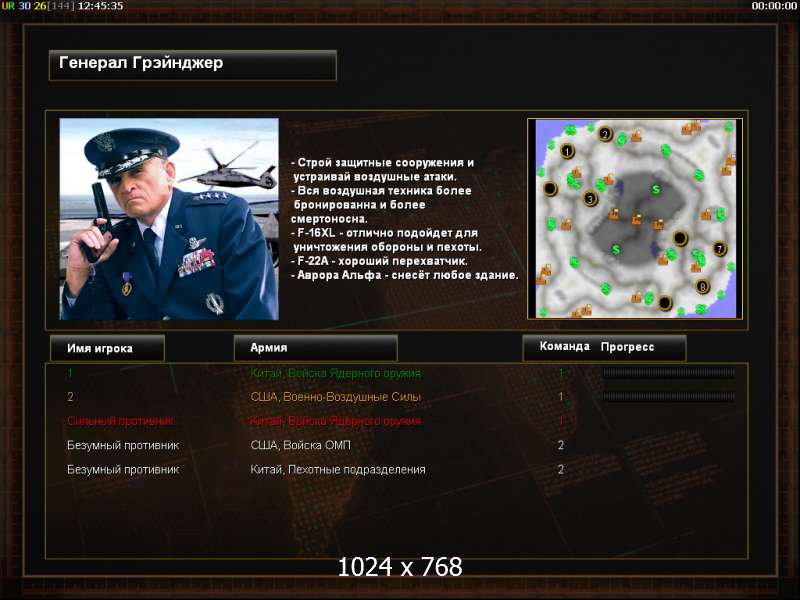Click the Армия column header
Image resolution: width=800 pixels, height=600 pixels.
[x=315, y=347]
